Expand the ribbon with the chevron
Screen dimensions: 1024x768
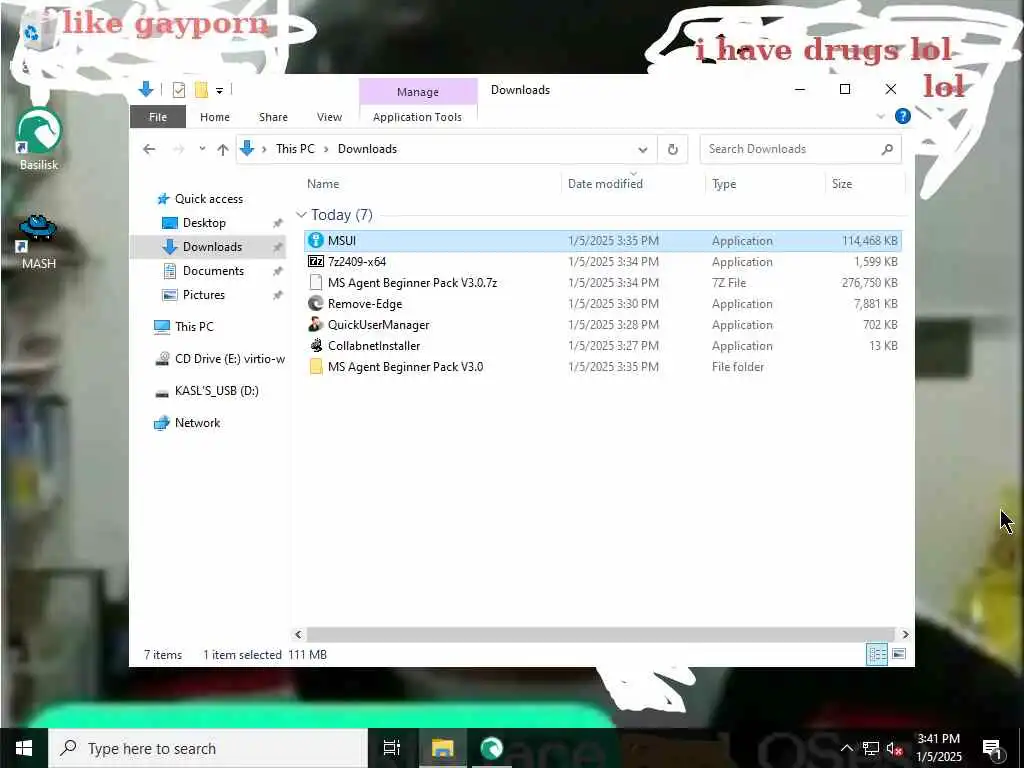tap(880, 116)
